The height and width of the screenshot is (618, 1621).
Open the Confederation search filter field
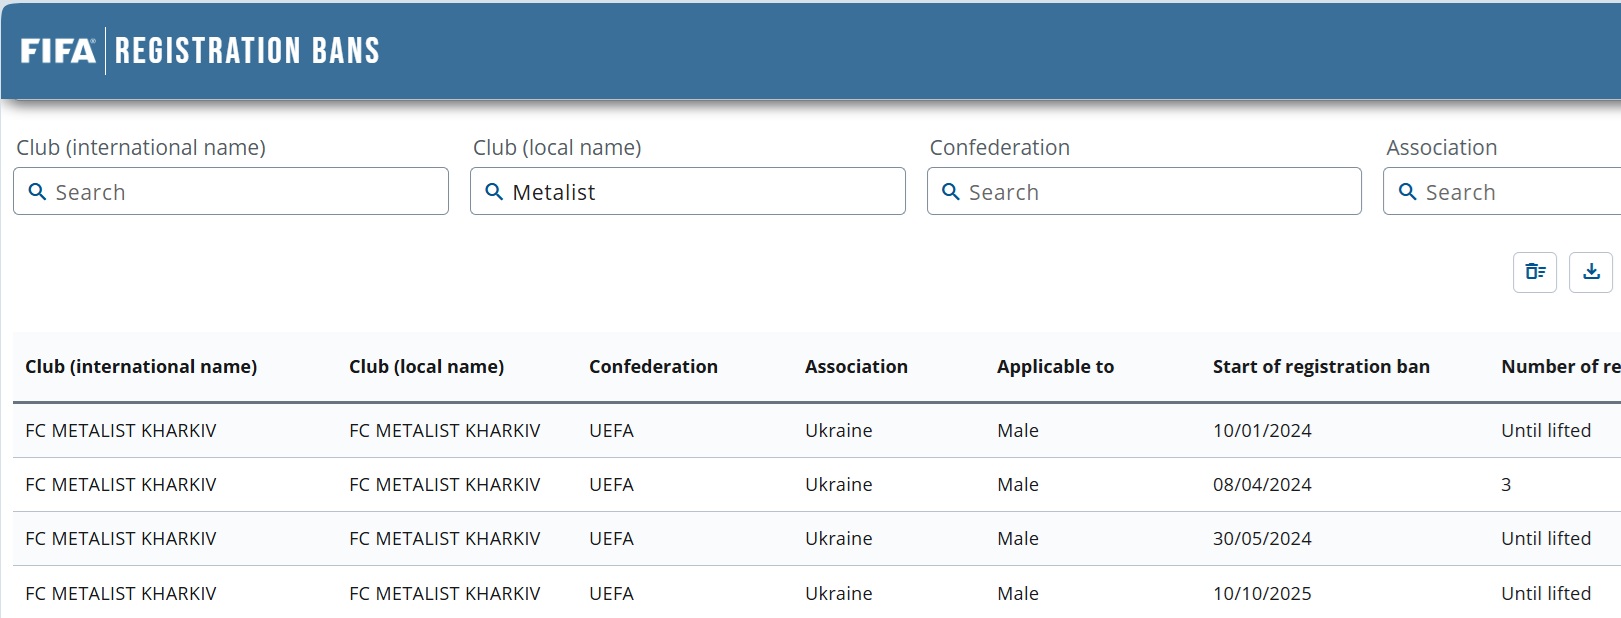(1157, 192)
